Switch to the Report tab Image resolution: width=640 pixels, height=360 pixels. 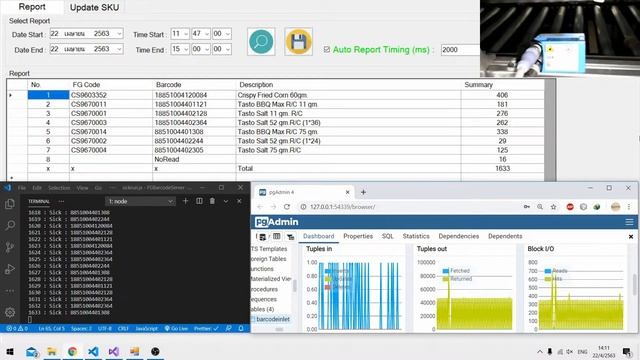pos(32,7)
